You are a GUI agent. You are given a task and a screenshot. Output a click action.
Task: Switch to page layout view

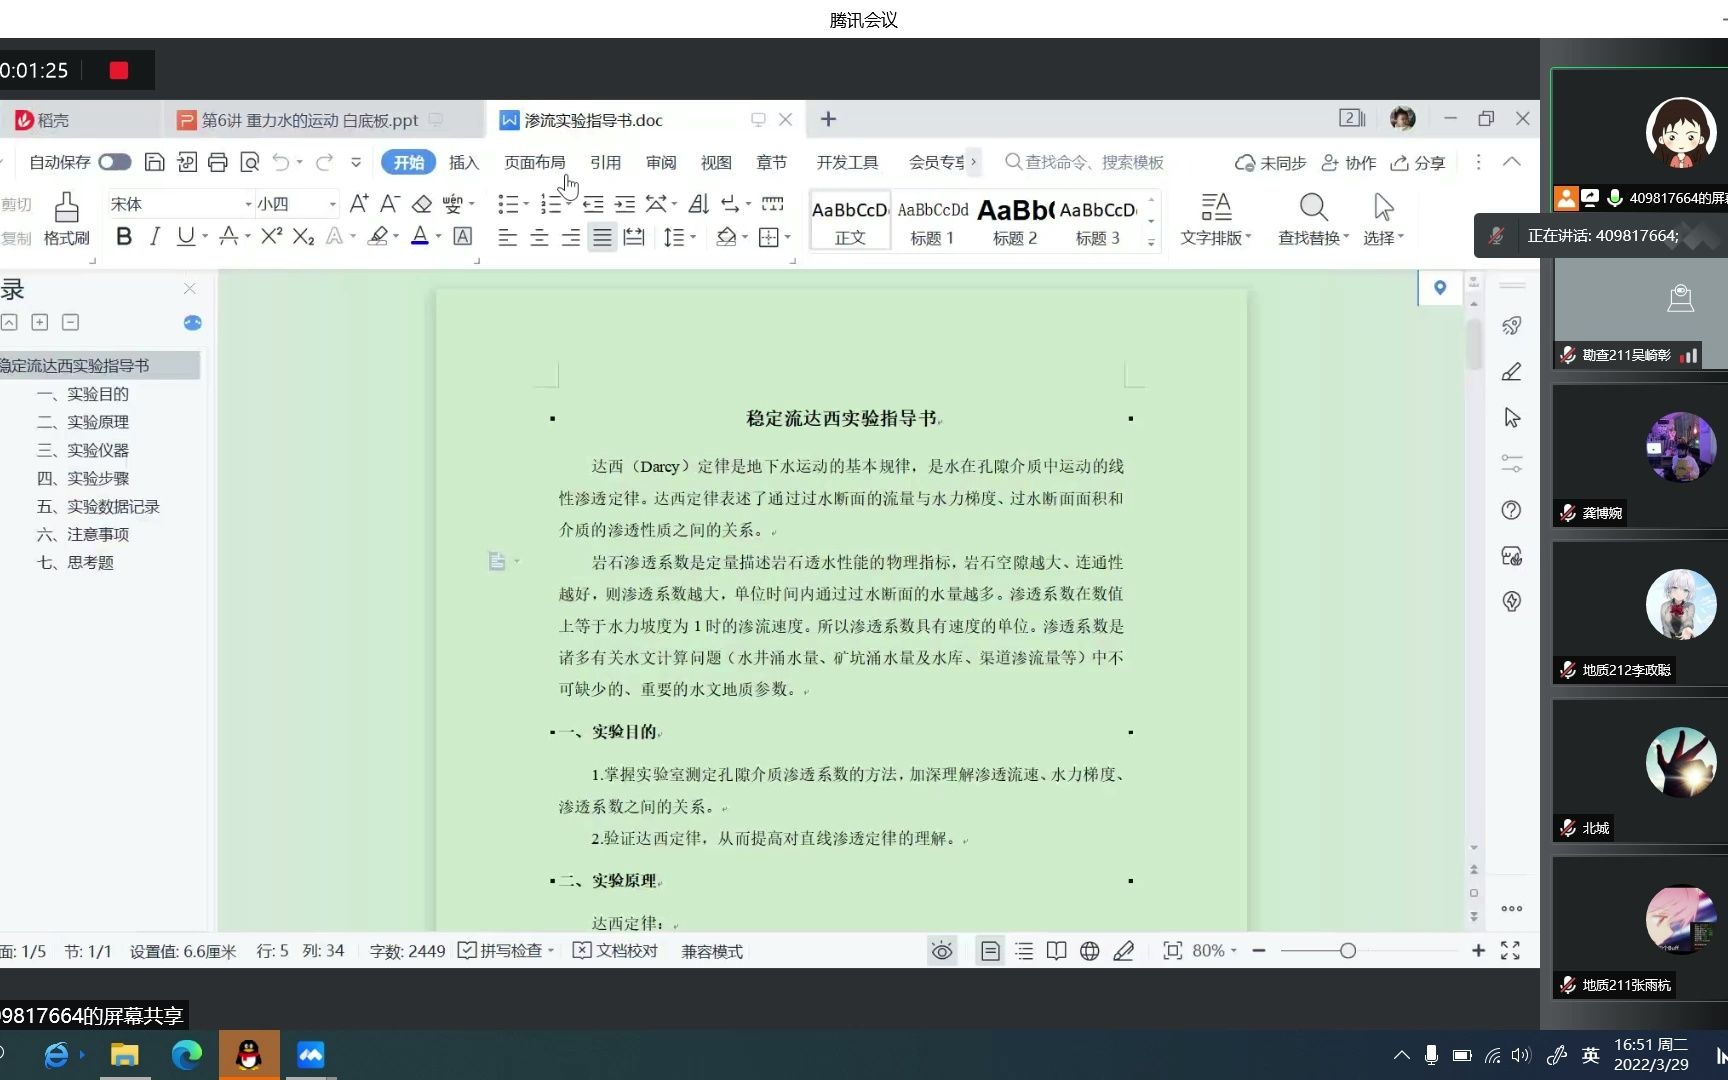(x=990, y=951)
